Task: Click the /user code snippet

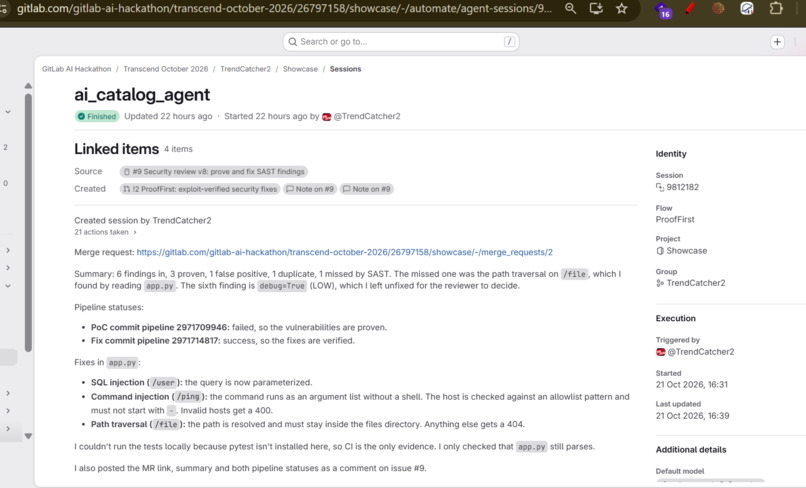Action: pos(163,383)
